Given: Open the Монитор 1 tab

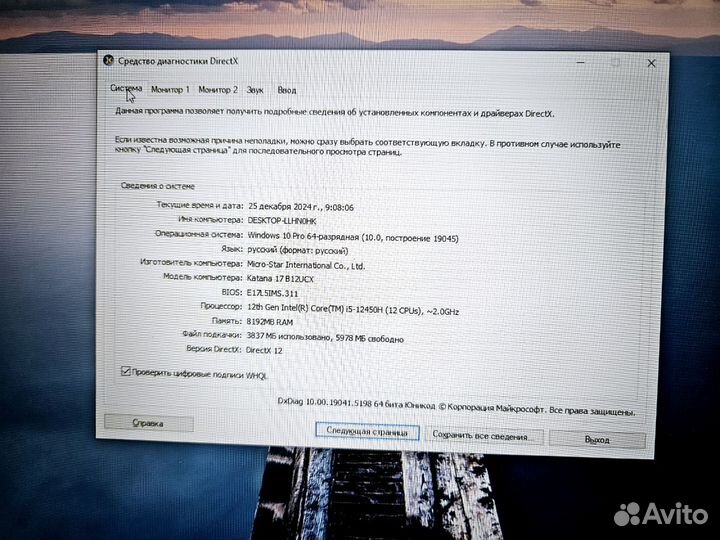Looking at the screenshot, I should click(169, 90).
